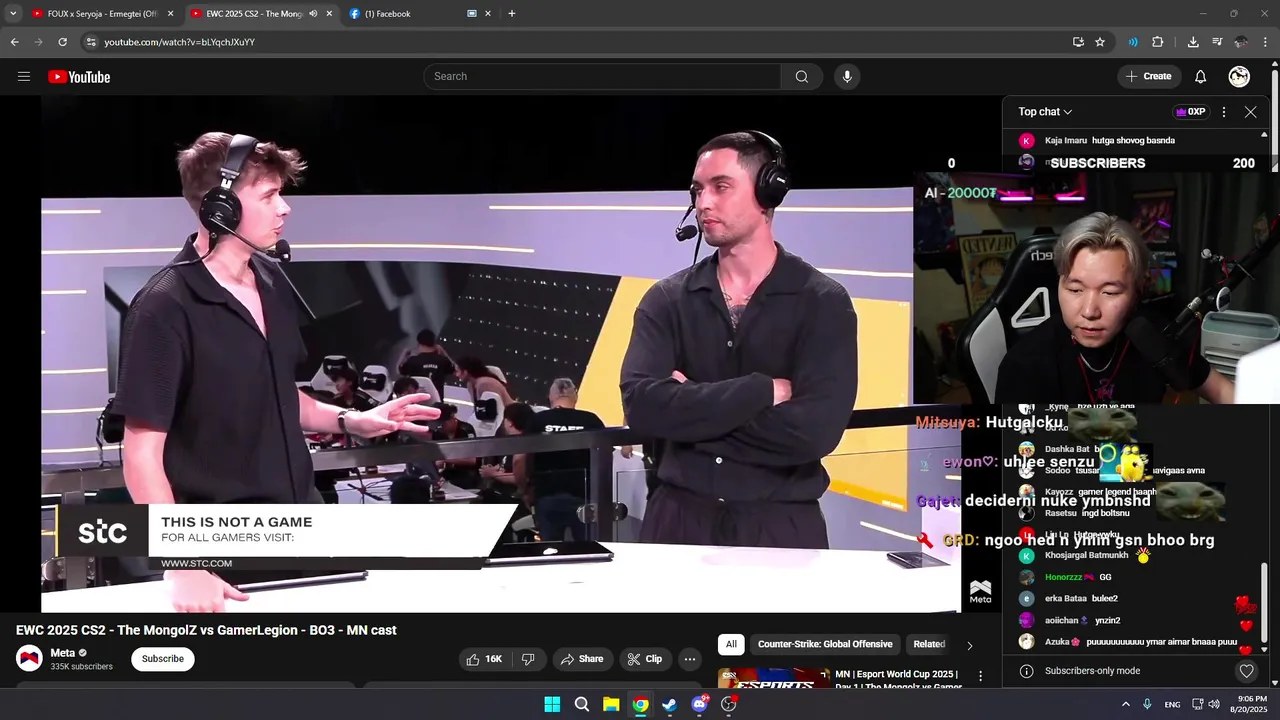The image size is (1280, 720).
Task: Close the live chat panel
Action: pos(1250,112)
